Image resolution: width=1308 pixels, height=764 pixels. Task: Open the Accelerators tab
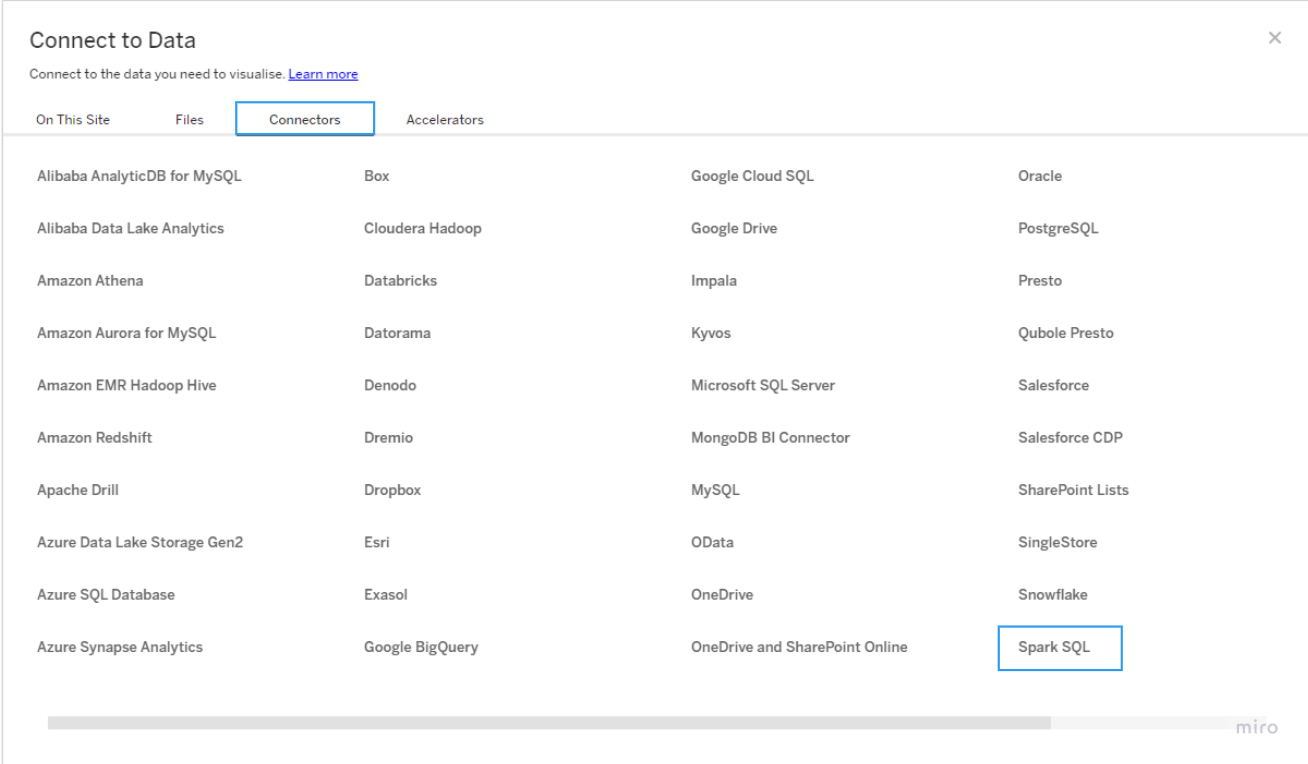click(445, 119)
